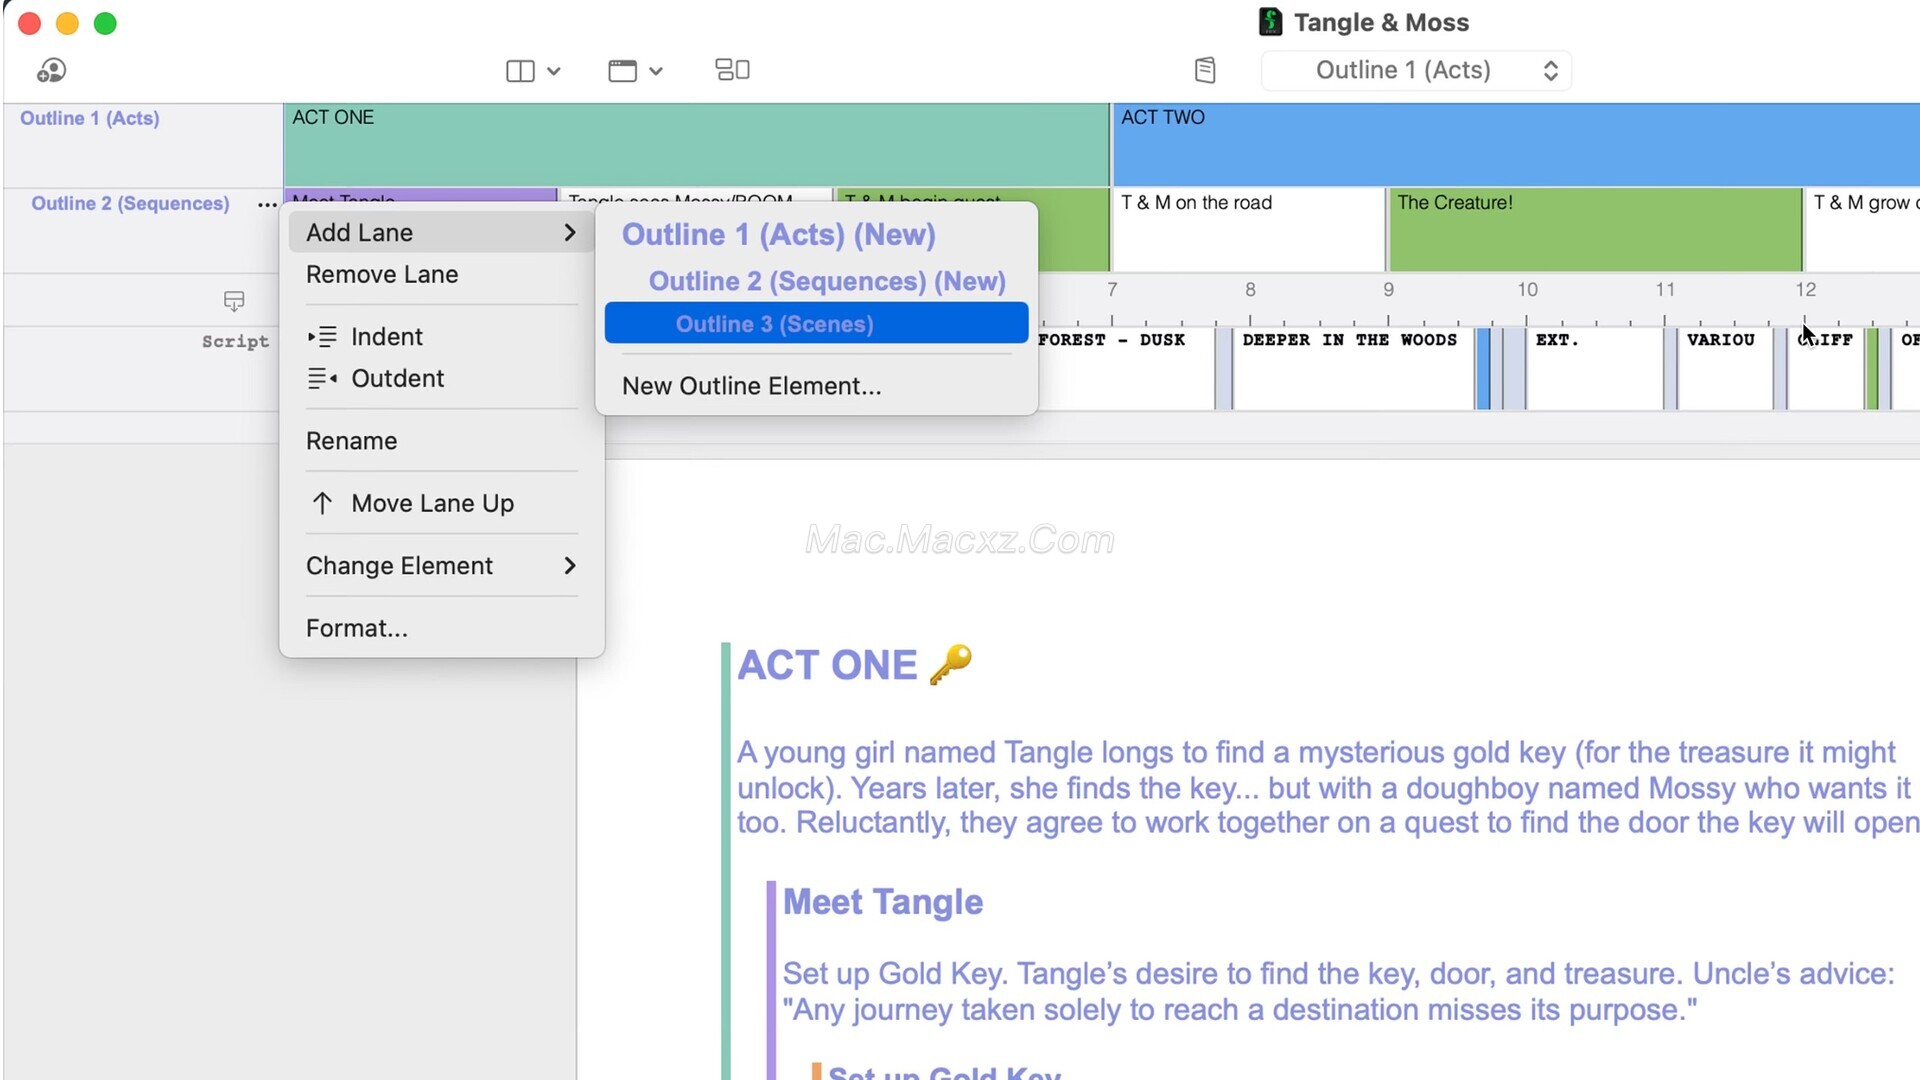Choose Remove Lane from the context menu
This screenshot has width=1920, height=1080.
click(382, 275)
